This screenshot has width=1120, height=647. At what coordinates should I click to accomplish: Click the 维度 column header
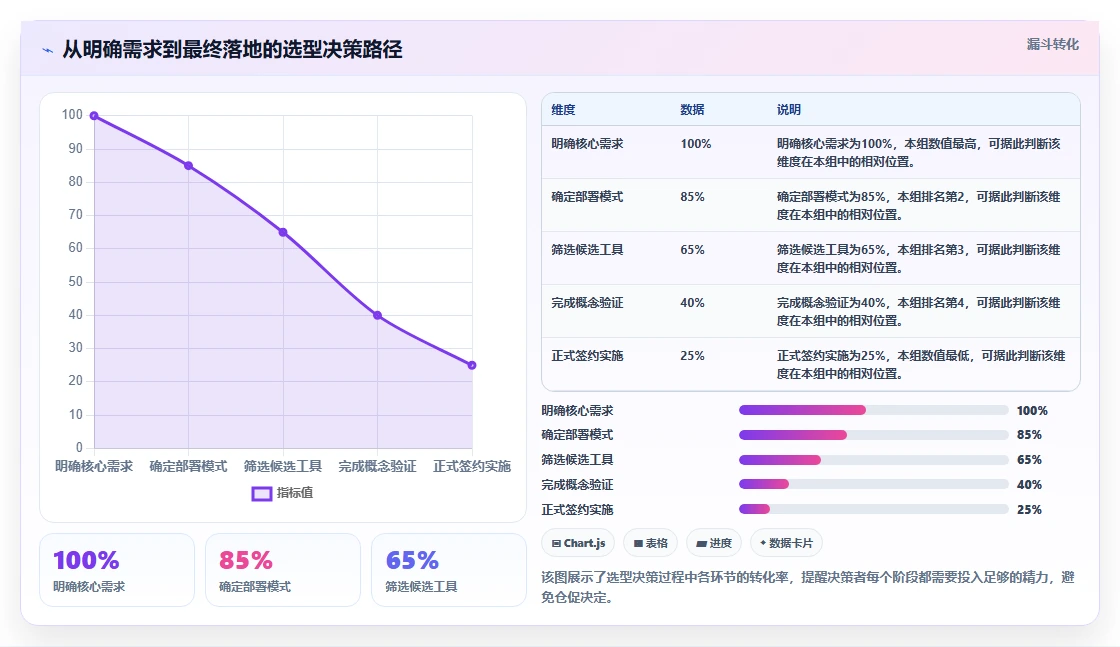click(x=563, y=110)
